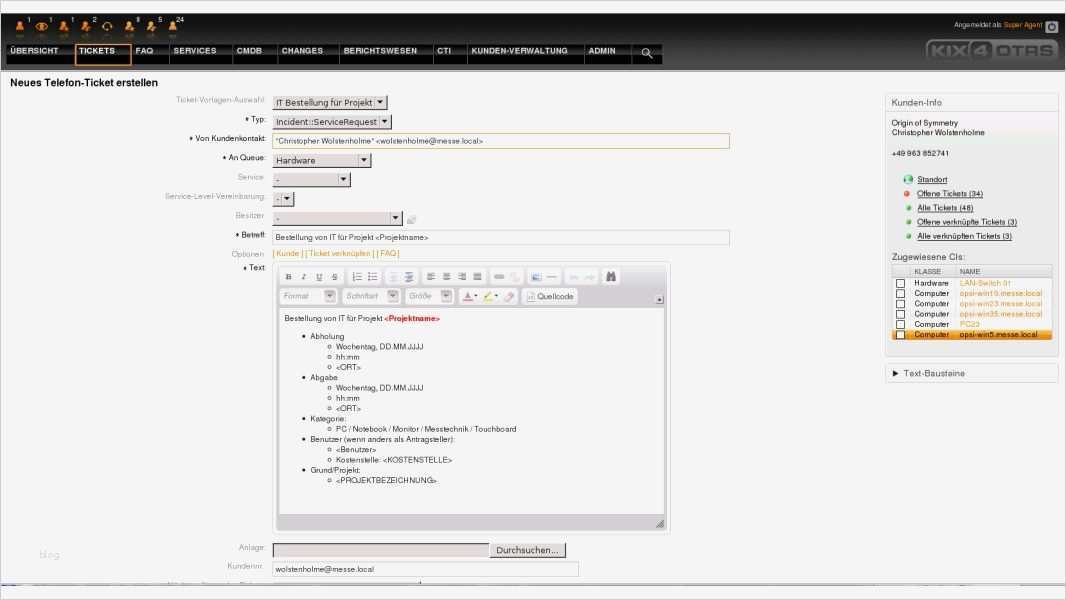This screenshot has width=1066, height=600.
Task: Increase indent in text editor
Action: pyautogui.click(x=409, y=277)
